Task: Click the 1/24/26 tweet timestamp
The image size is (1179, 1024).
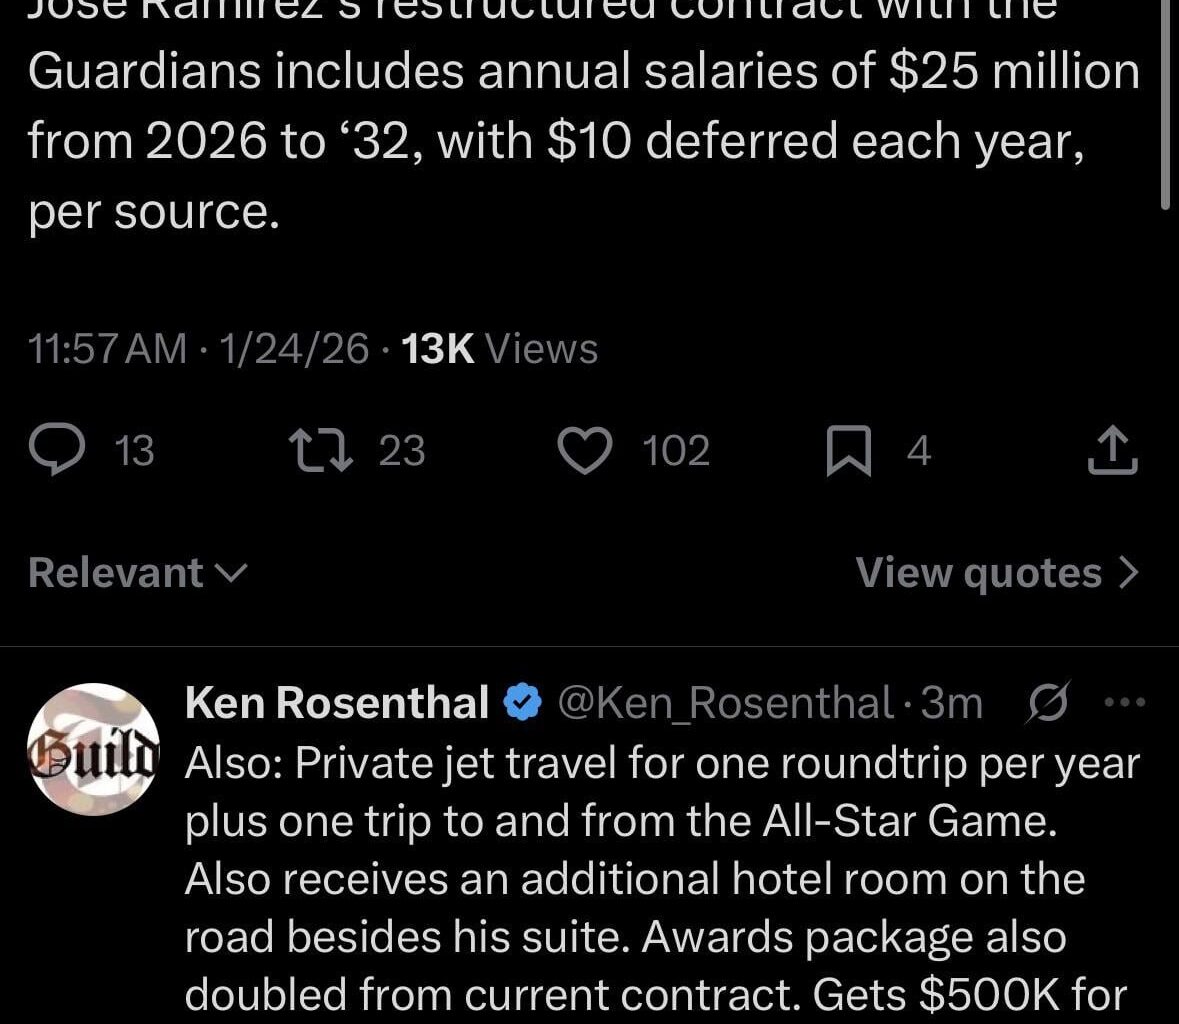Action: click(293, 349)
